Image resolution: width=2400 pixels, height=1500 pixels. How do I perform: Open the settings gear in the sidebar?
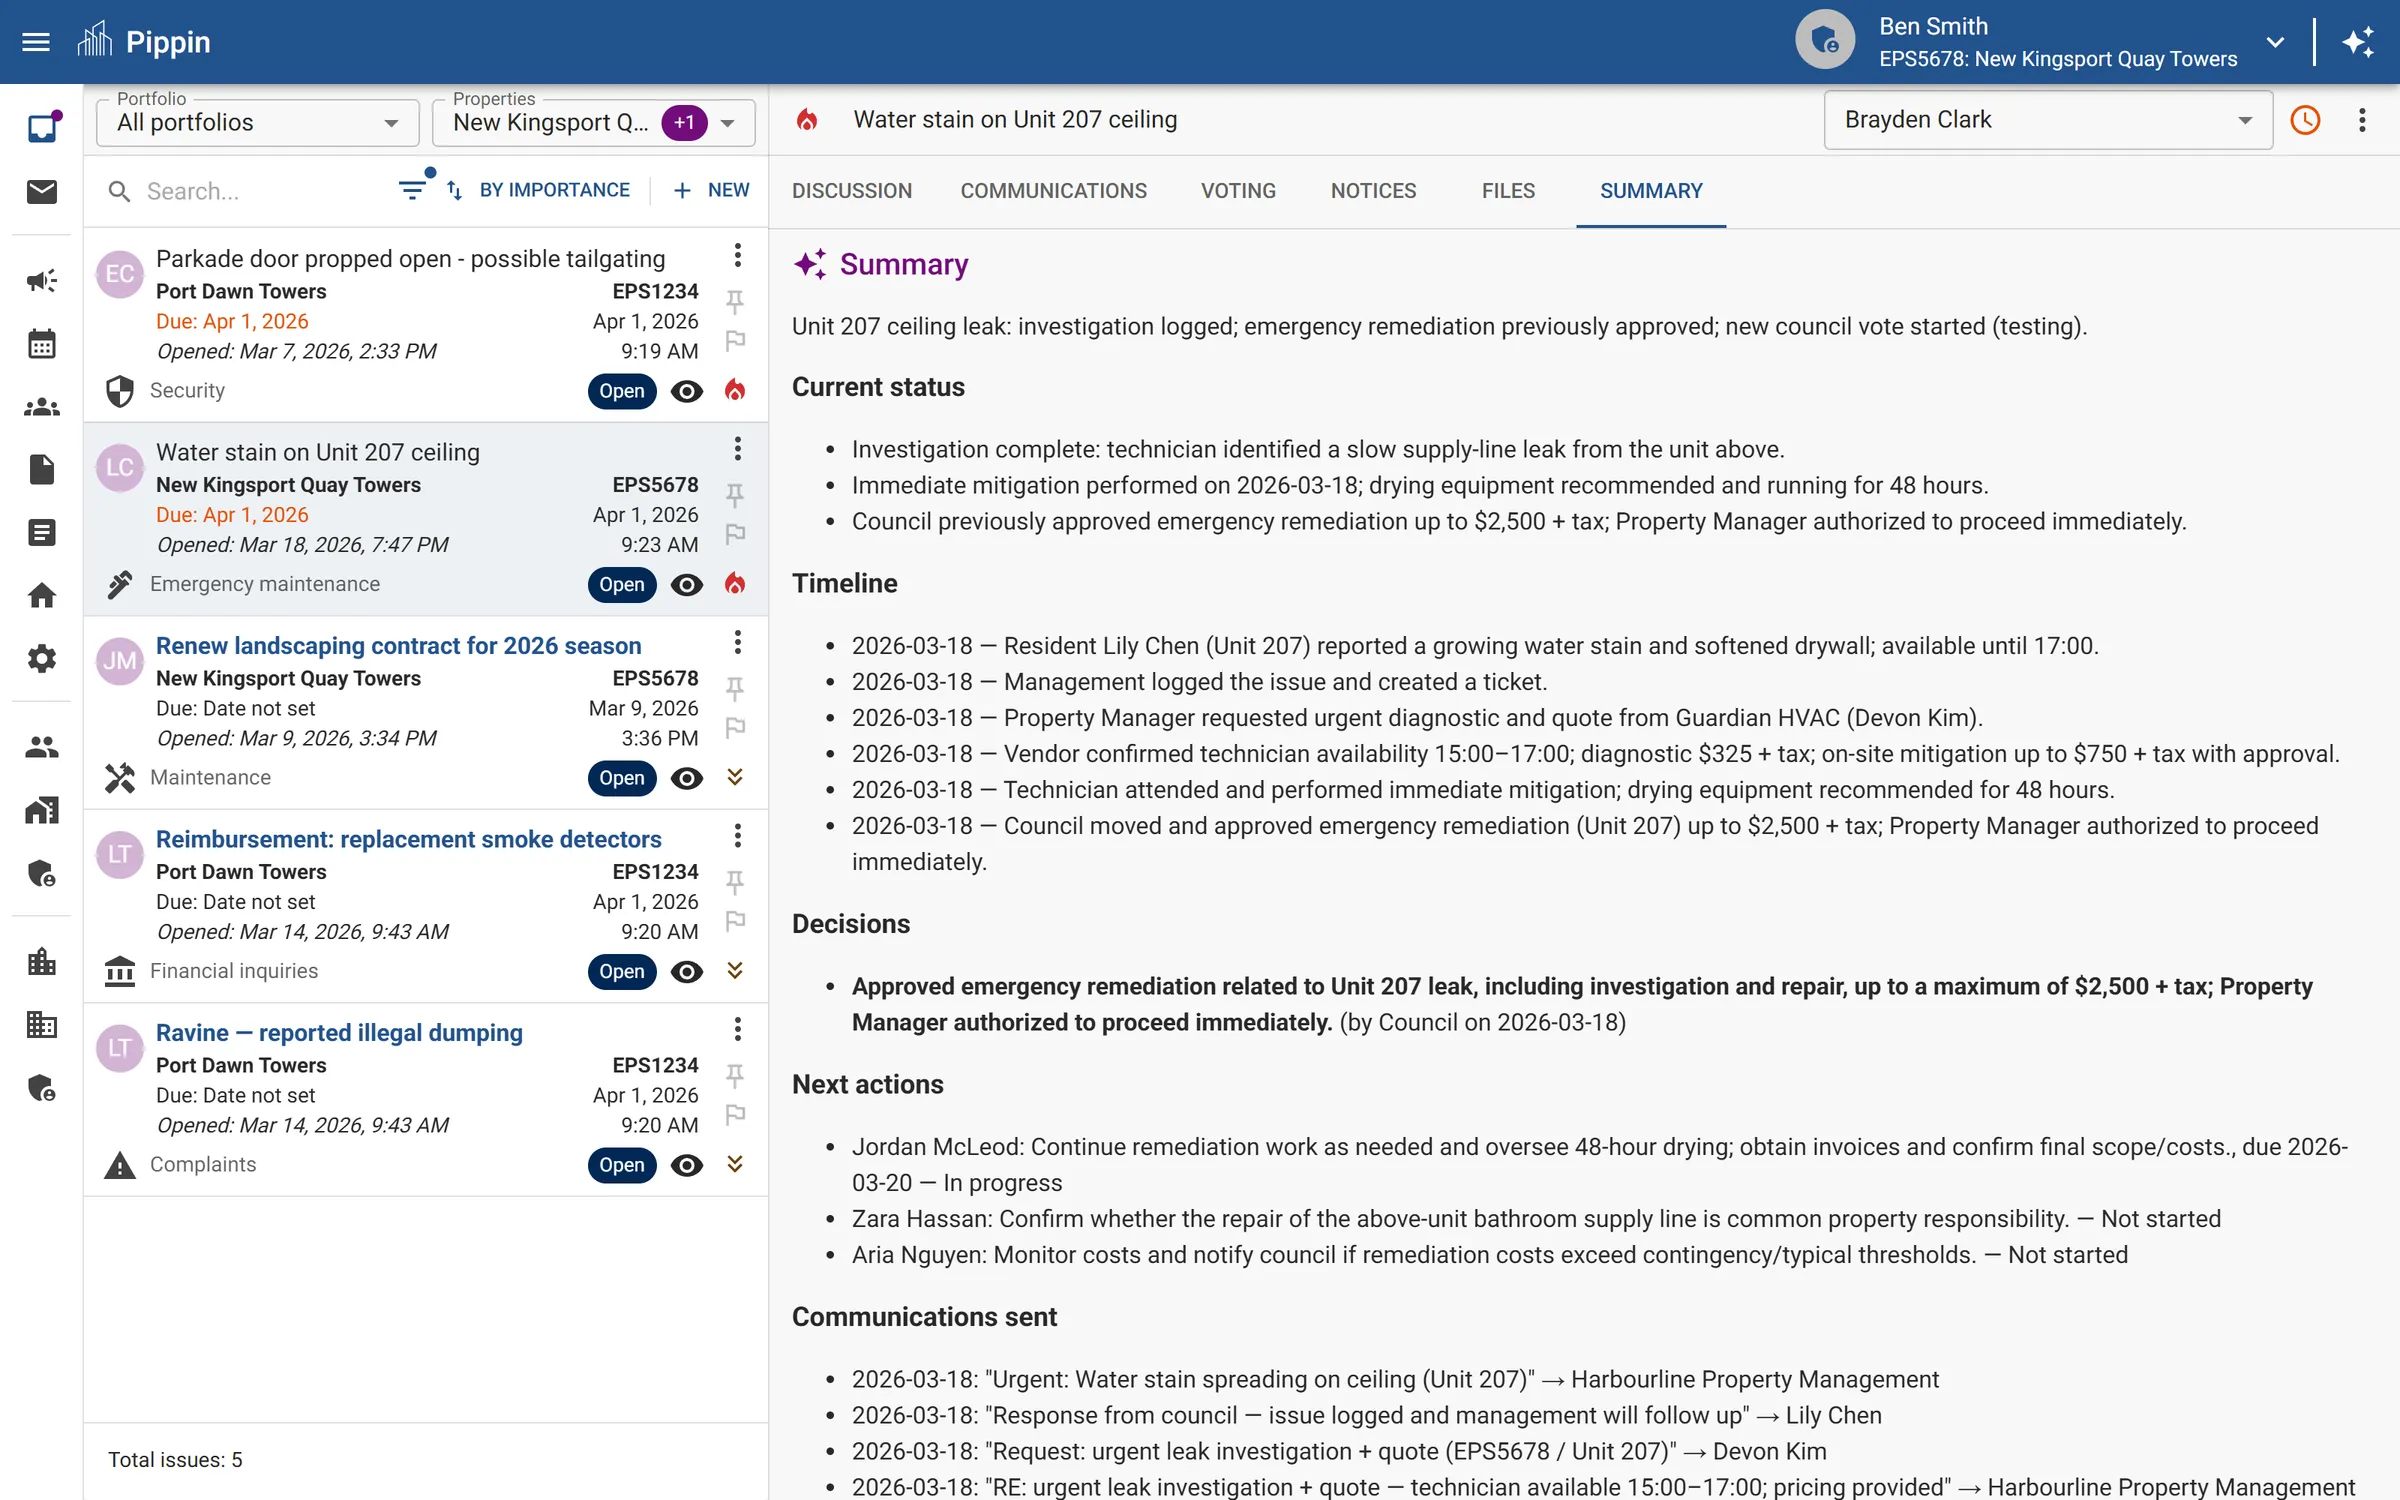(x=41, y=658)
